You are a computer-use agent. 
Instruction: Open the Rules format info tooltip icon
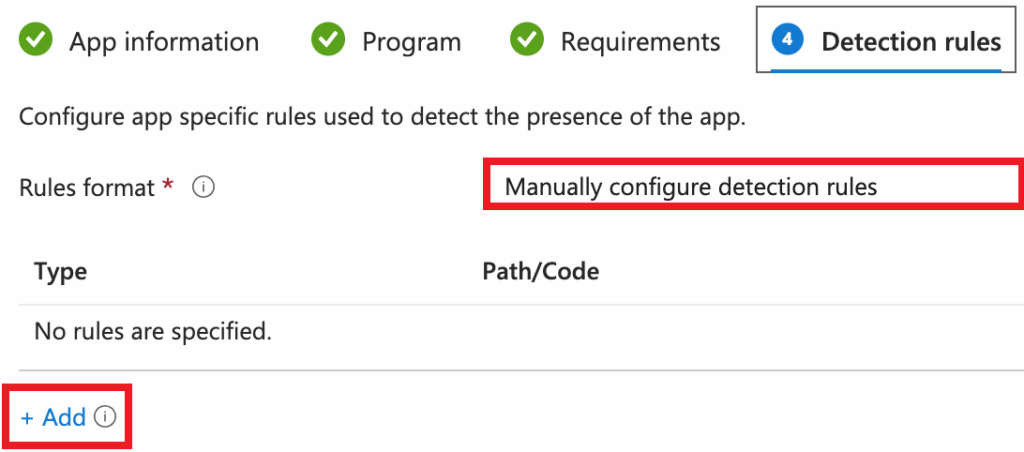point(203,187)
